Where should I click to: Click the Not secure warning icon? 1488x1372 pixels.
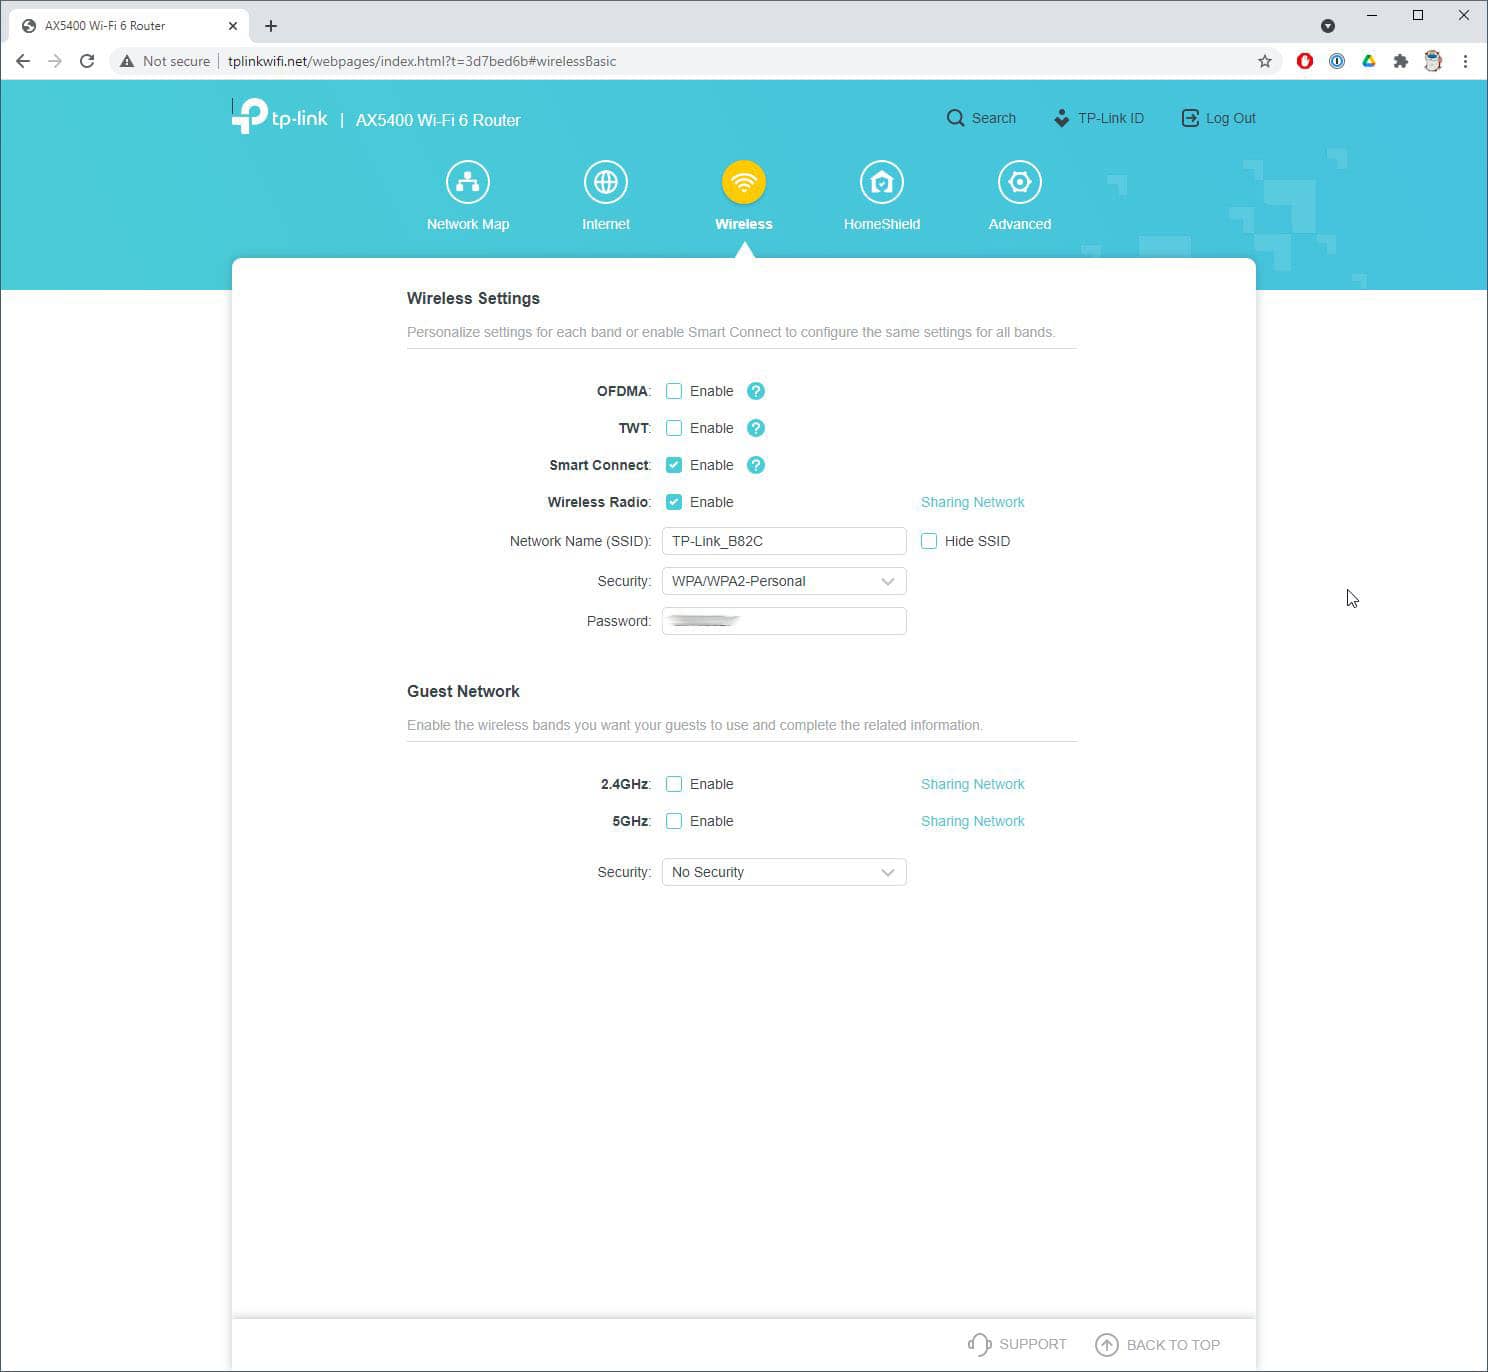(x=127, y=61)
